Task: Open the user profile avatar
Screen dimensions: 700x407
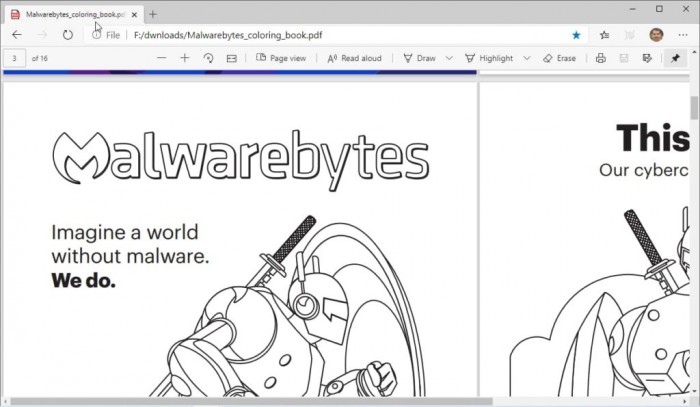Action: click(656, 35)
